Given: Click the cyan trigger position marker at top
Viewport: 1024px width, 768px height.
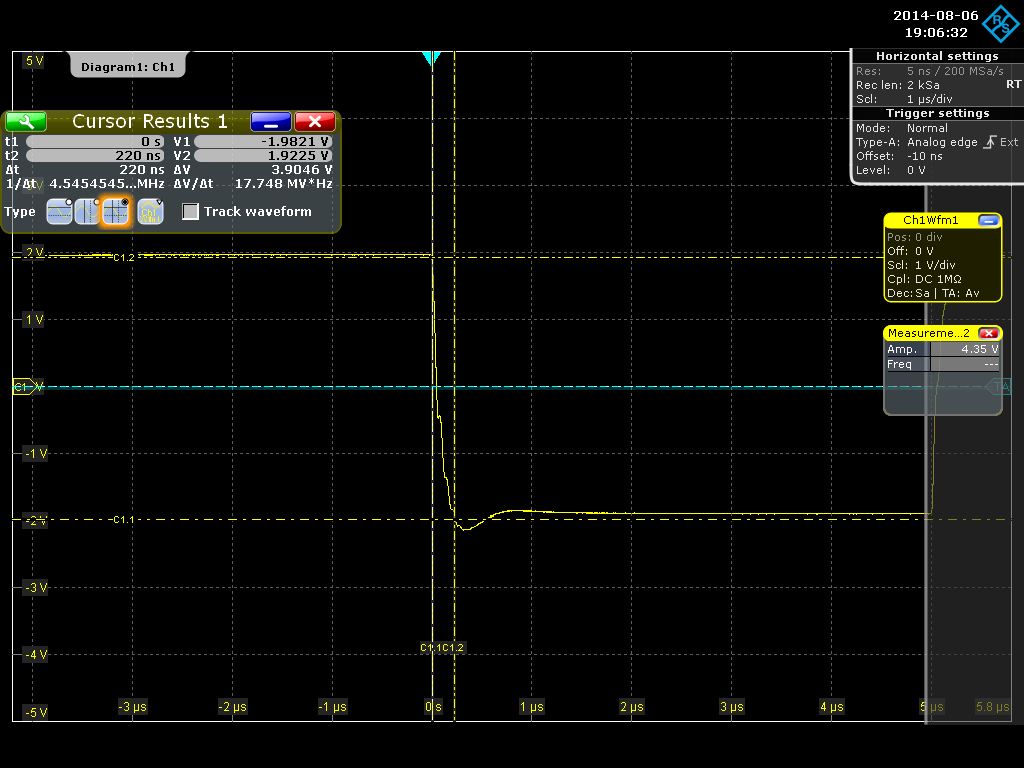Looking at the screenshot, I should tap(431, 59).
